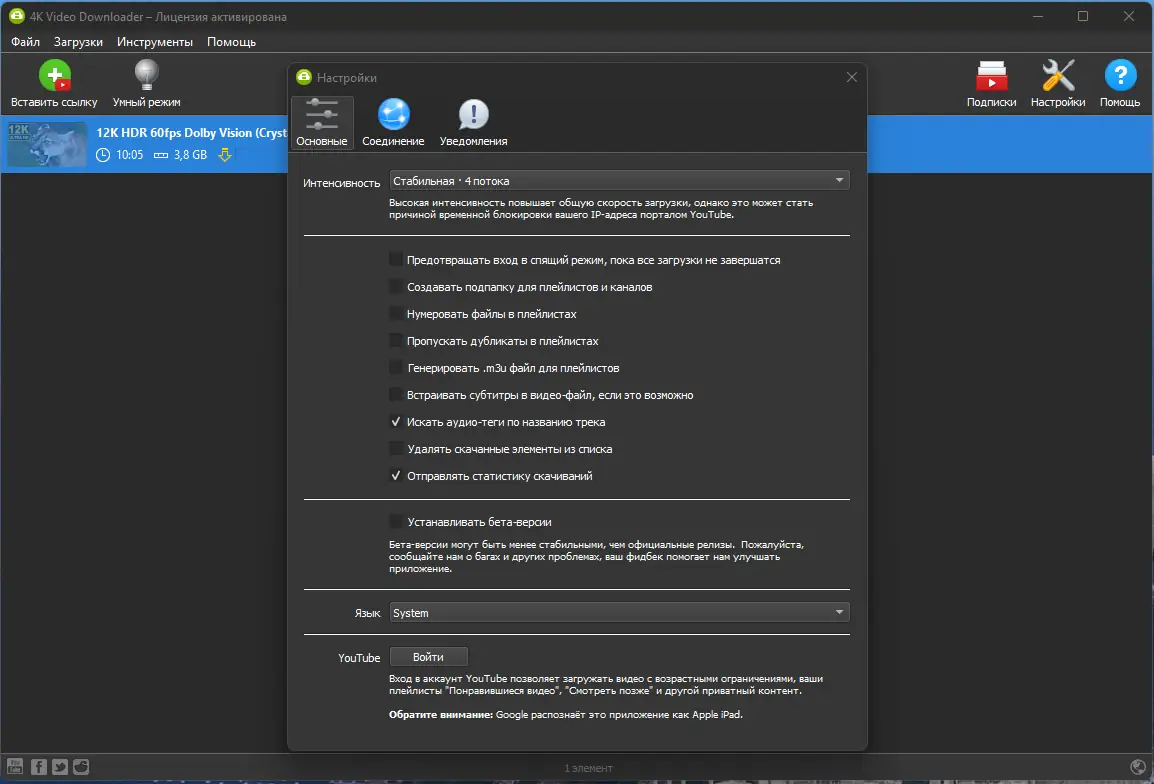Image resolution: width=1154 pixels, height=784 pixels.
Task: Maximize the 4K Video Downloader window
Action: (x=1083, y=16)
